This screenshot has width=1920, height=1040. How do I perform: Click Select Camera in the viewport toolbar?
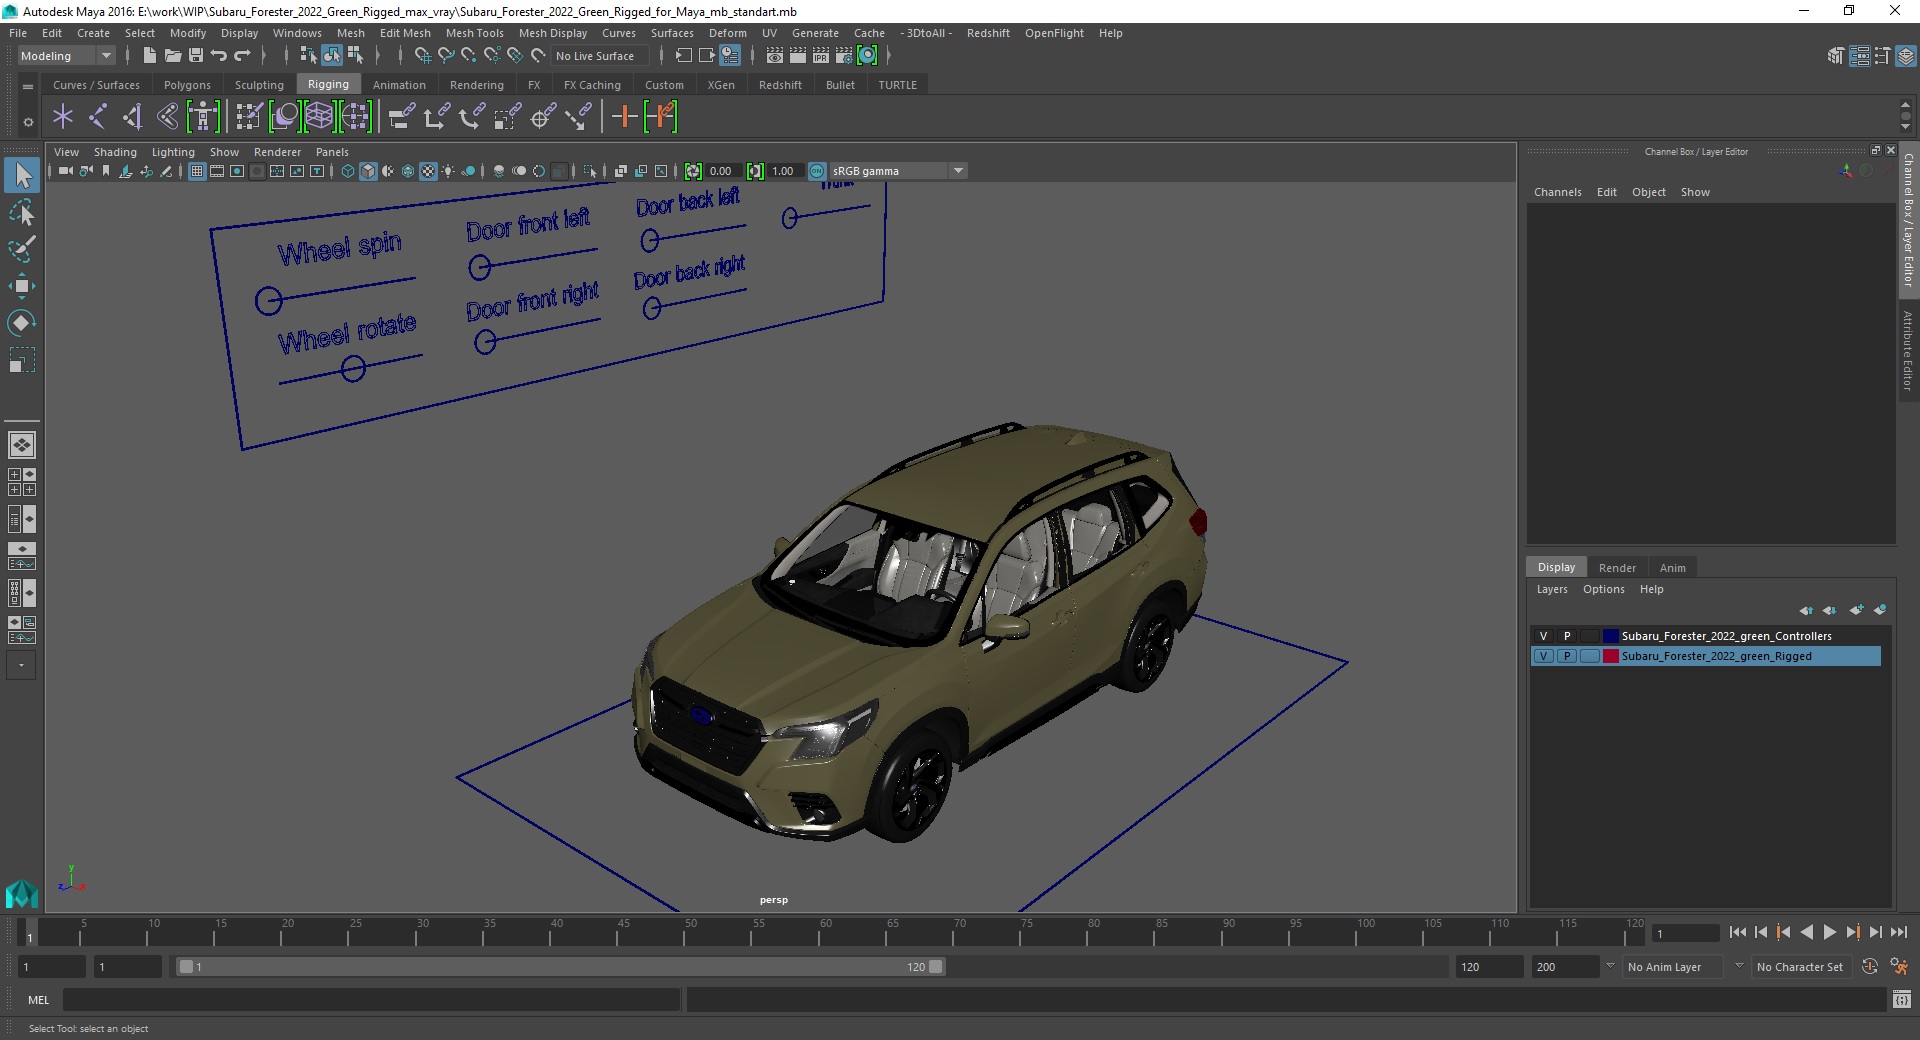tap(65, 171)
